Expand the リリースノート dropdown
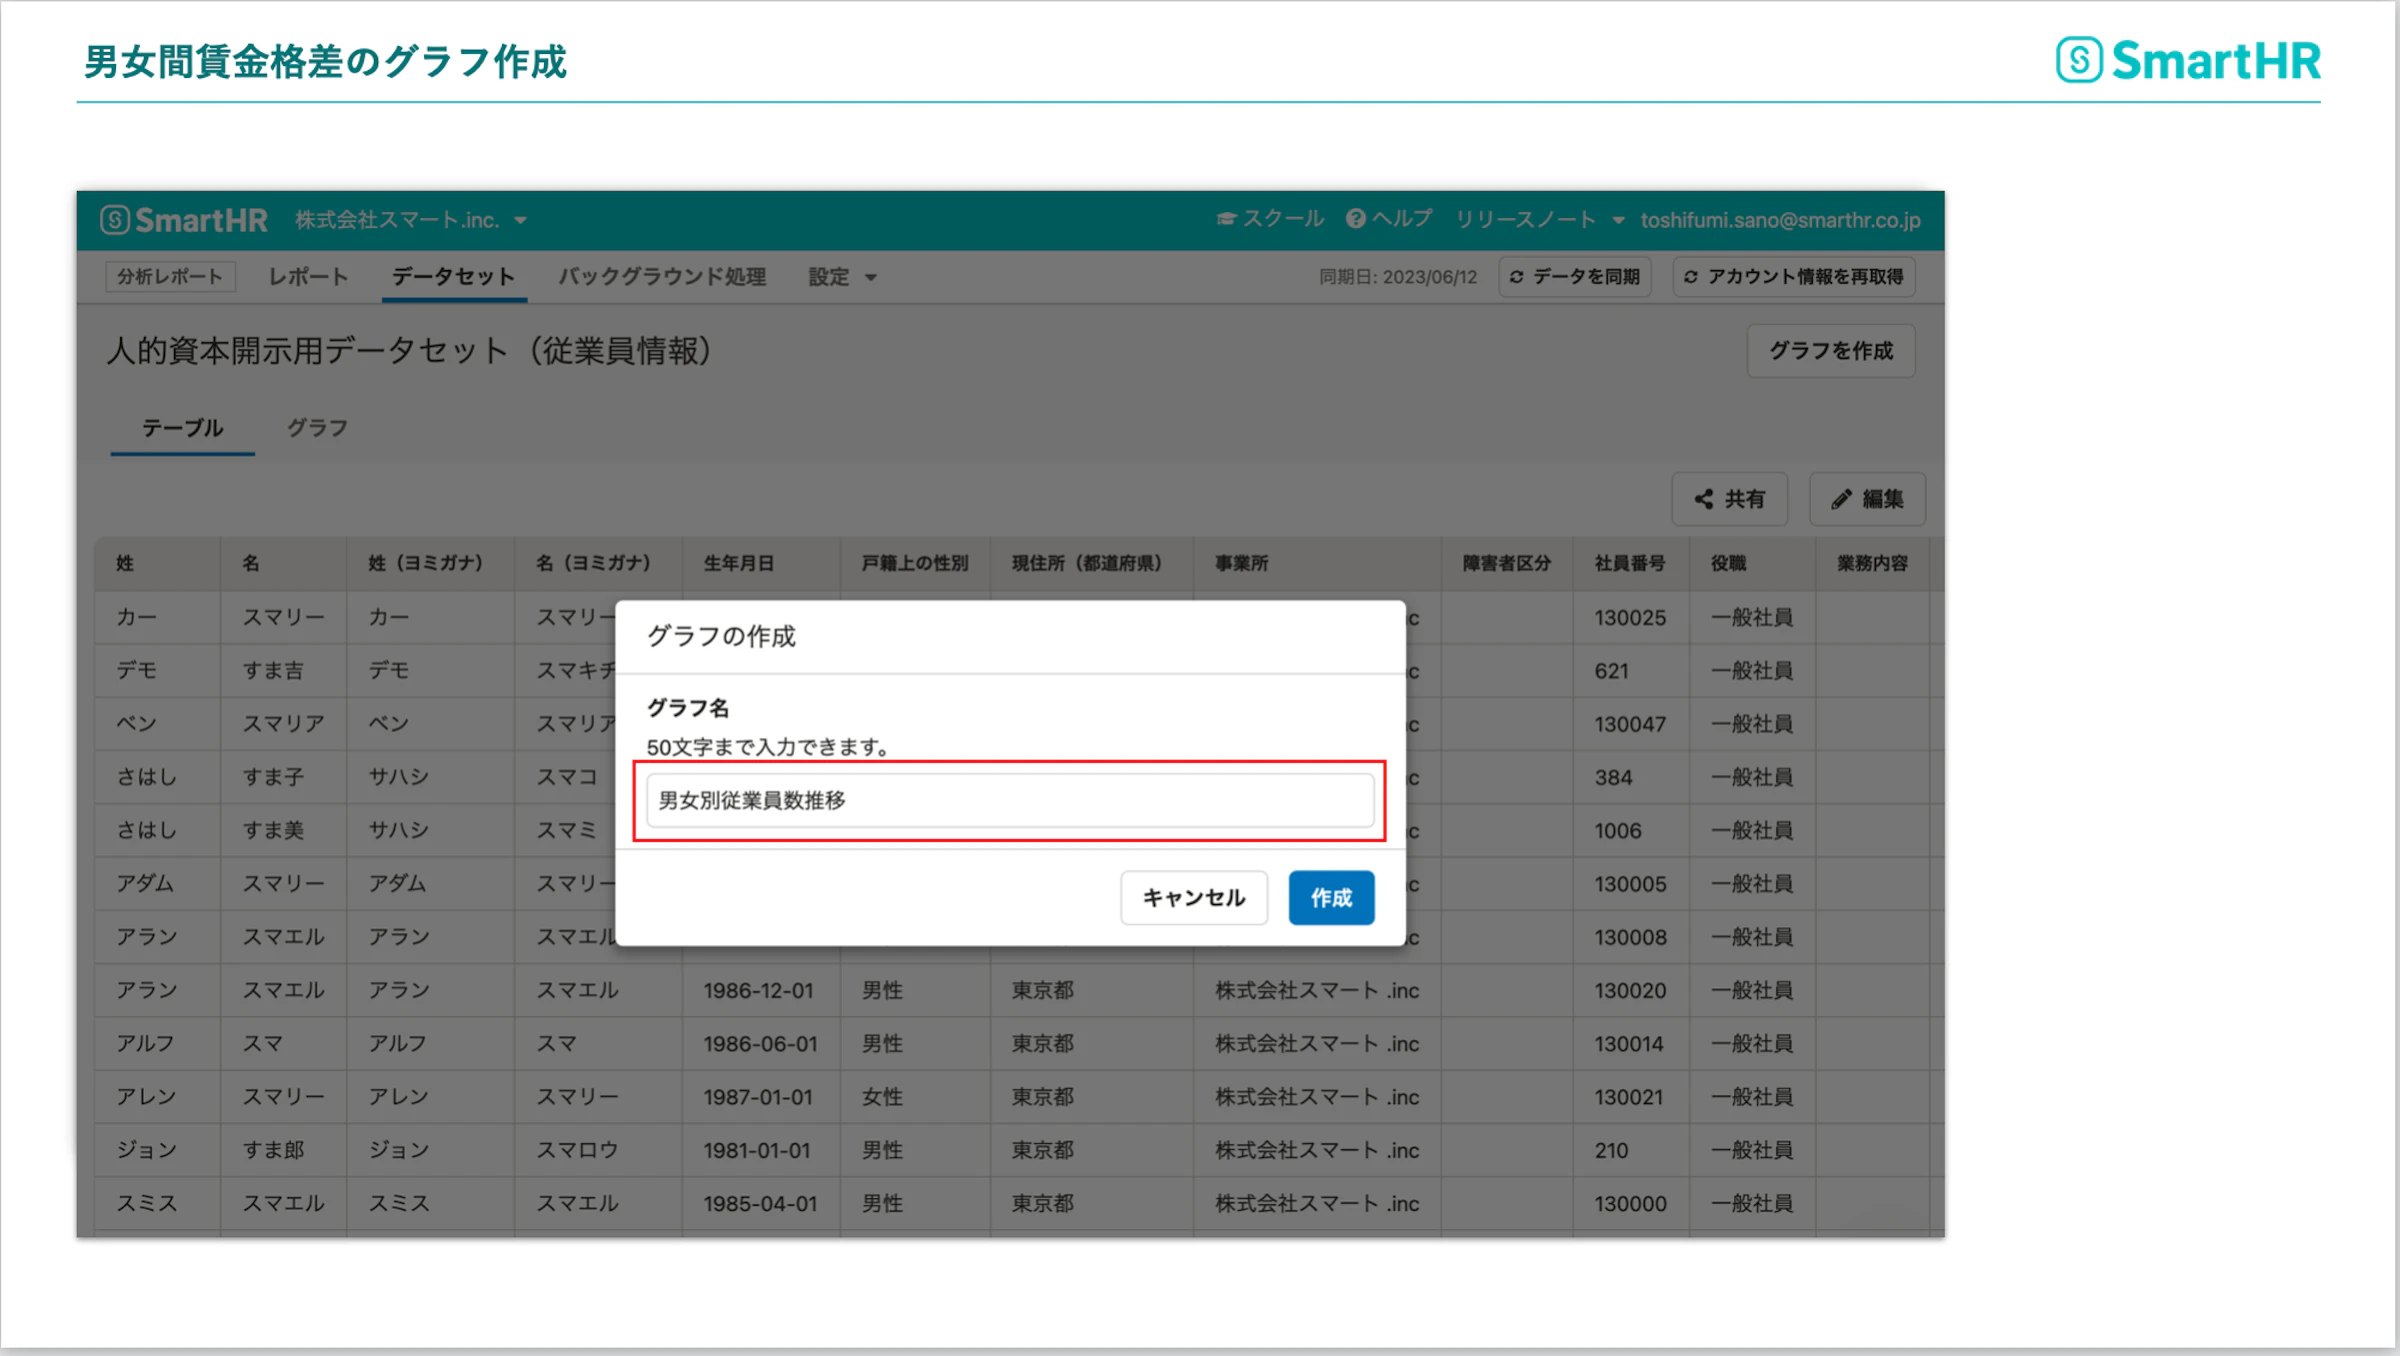 pos(1539,219)
